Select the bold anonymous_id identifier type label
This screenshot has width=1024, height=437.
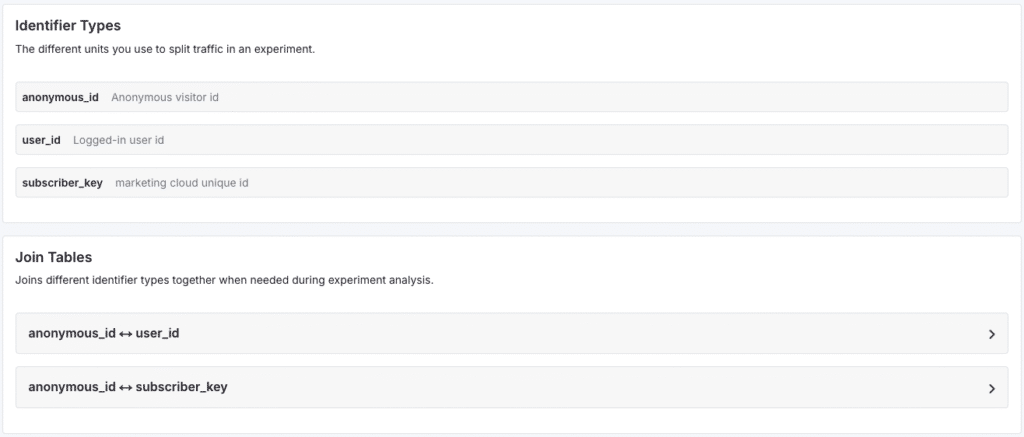tap(60, 98)
